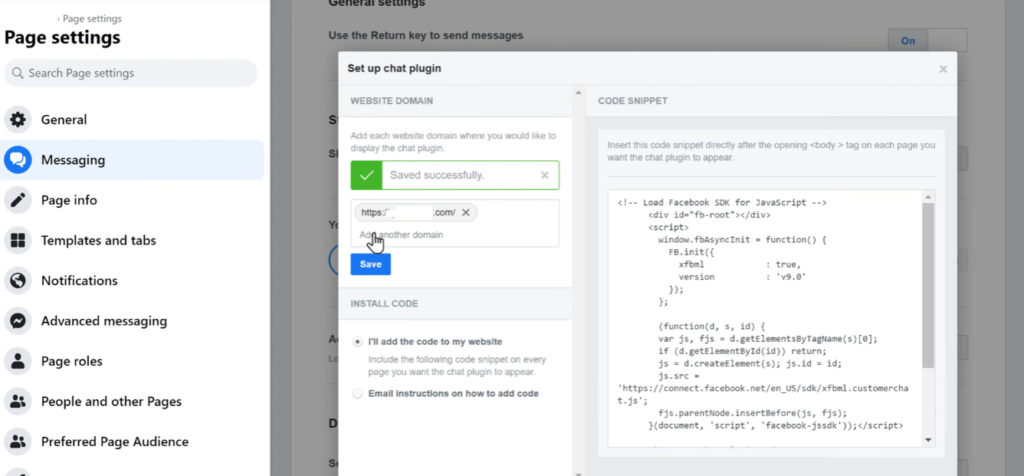Click the search magnifier icon
Screen dimensions: 1024x476
(18, 73)
